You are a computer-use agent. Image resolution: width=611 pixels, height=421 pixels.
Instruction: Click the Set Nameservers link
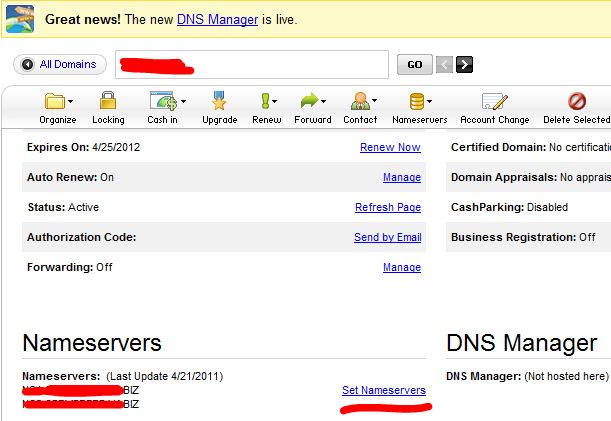(384, 390)
